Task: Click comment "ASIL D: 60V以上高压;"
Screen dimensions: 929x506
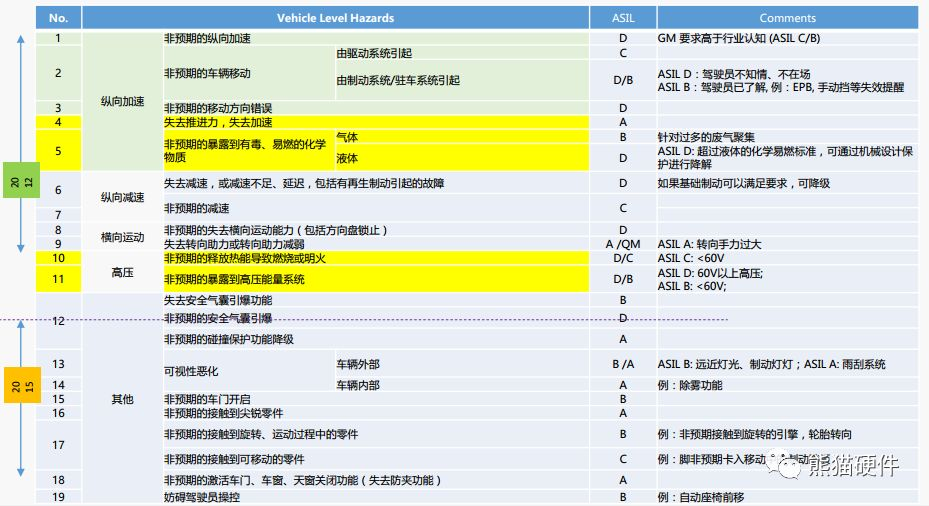Action: click(710, 273)
